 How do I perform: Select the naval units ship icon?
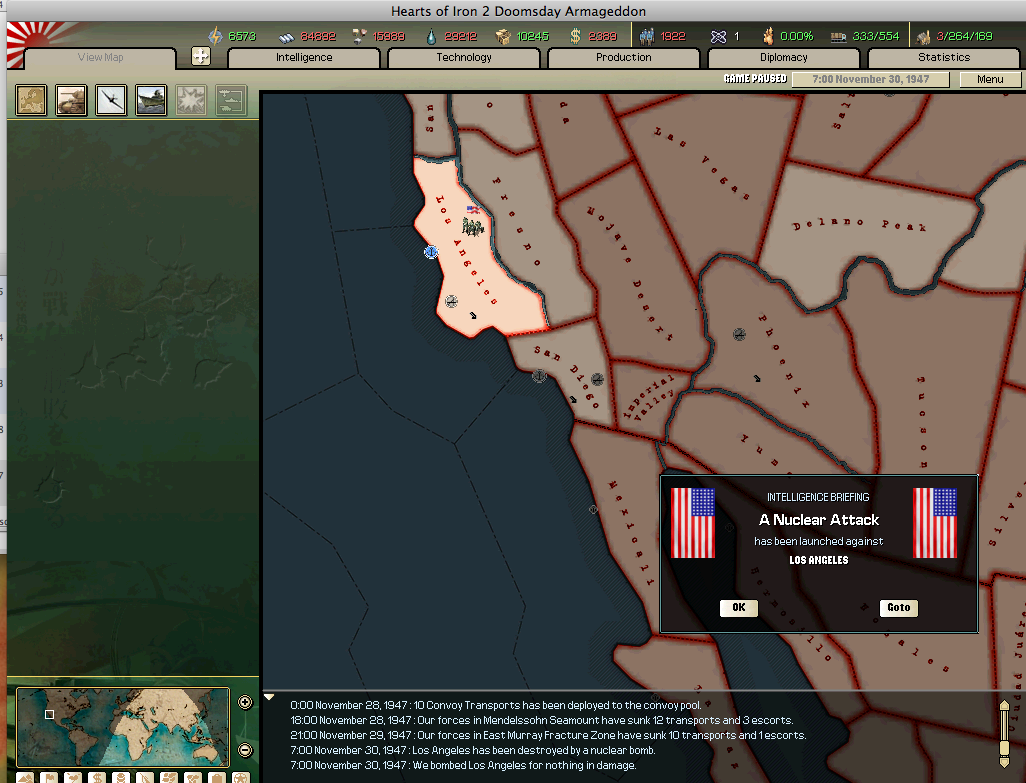151,100
